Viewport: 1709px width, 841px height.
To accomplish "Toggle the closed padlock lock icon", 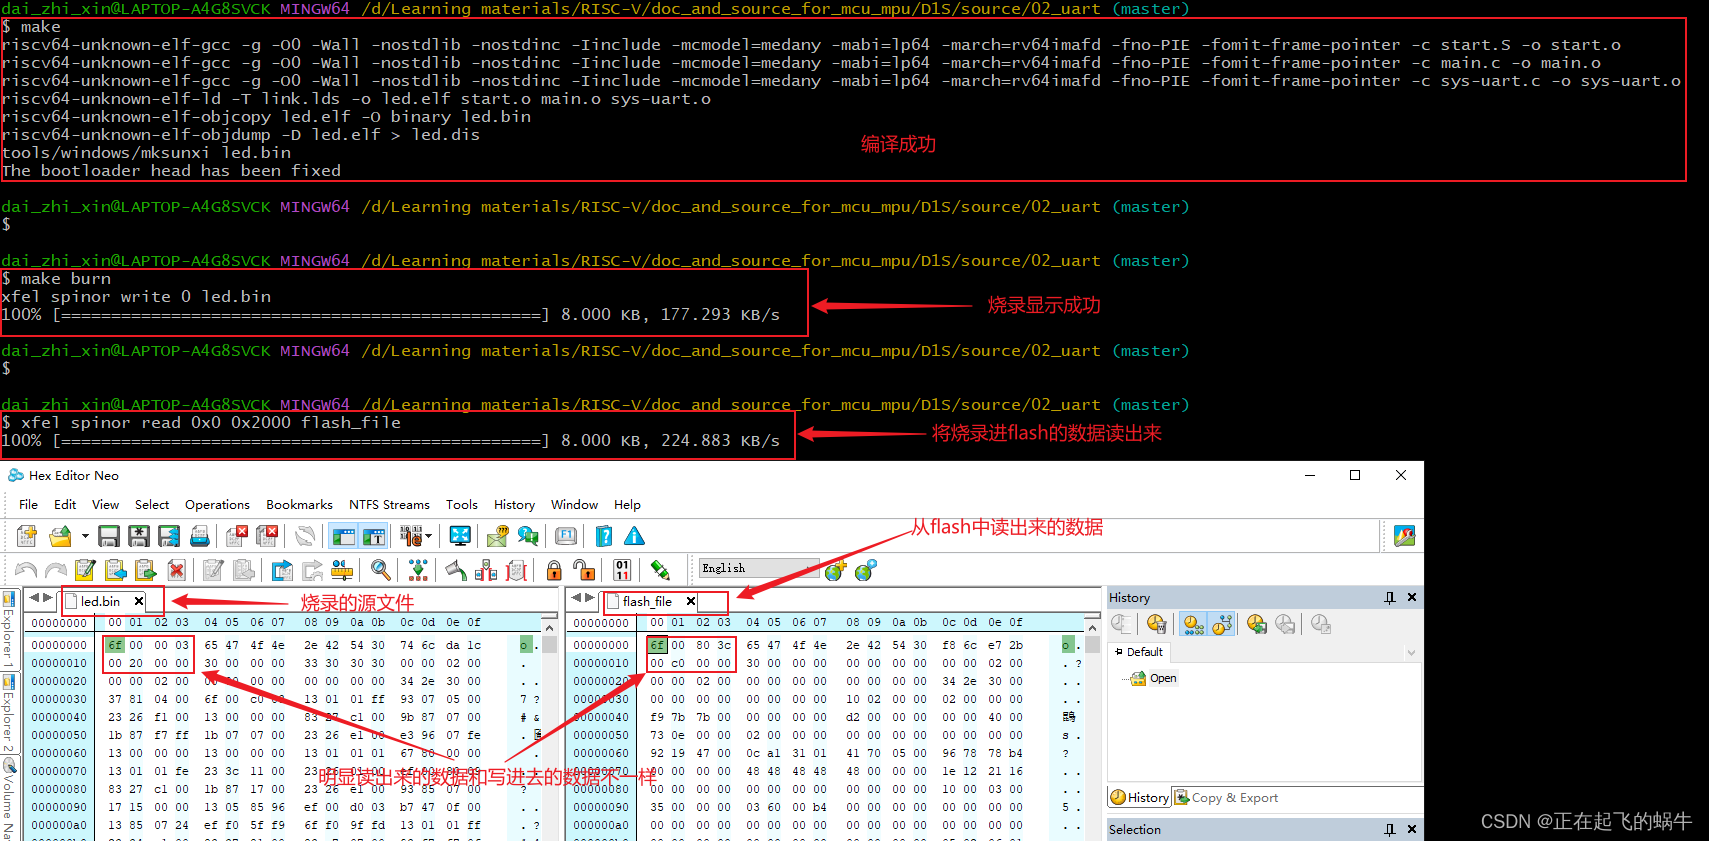I will [554, 570].
